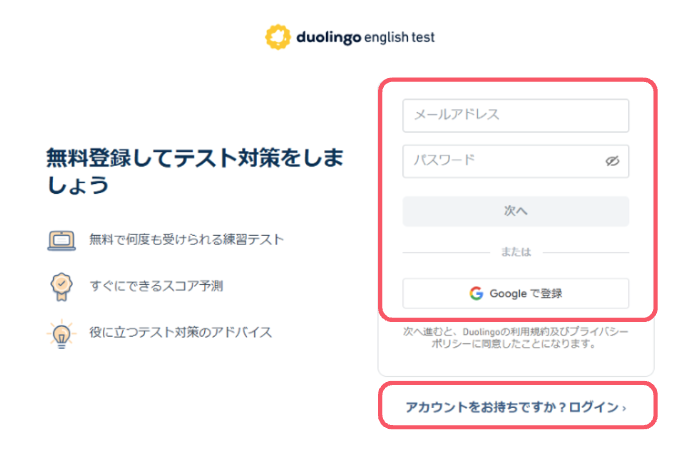Click the パスワード input field
The width and height of the screenshot is (700, 463).
coord(516,161)
